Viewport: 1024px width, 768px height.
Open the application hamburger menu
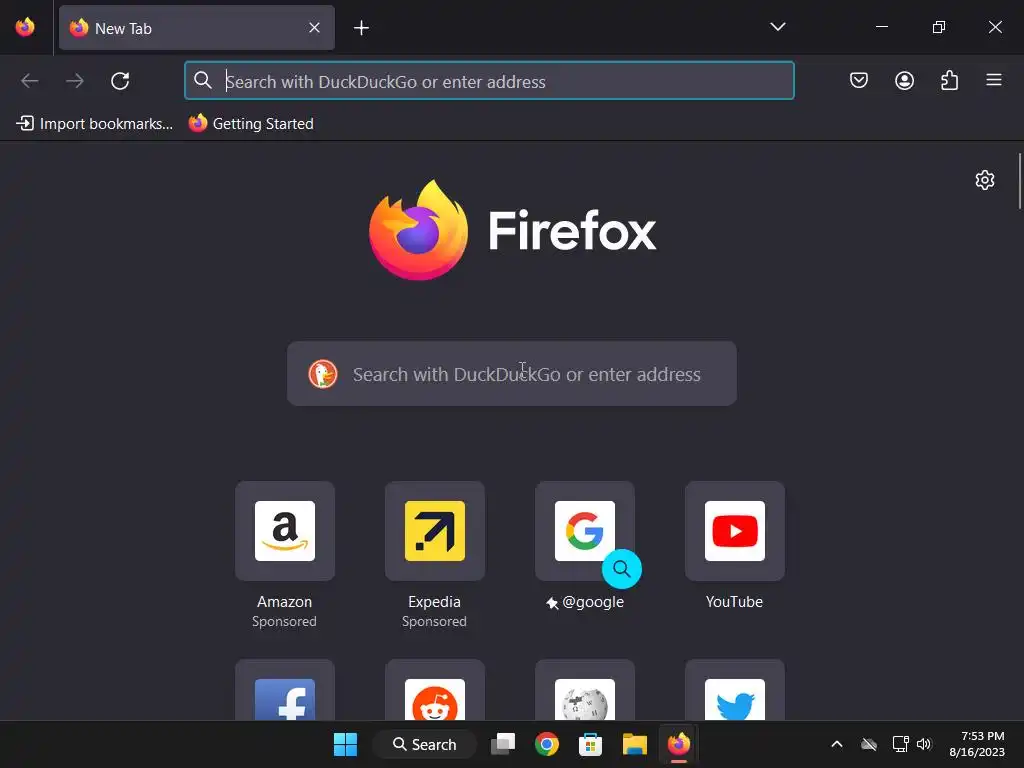pyautogui.click(x=994, y=80)
